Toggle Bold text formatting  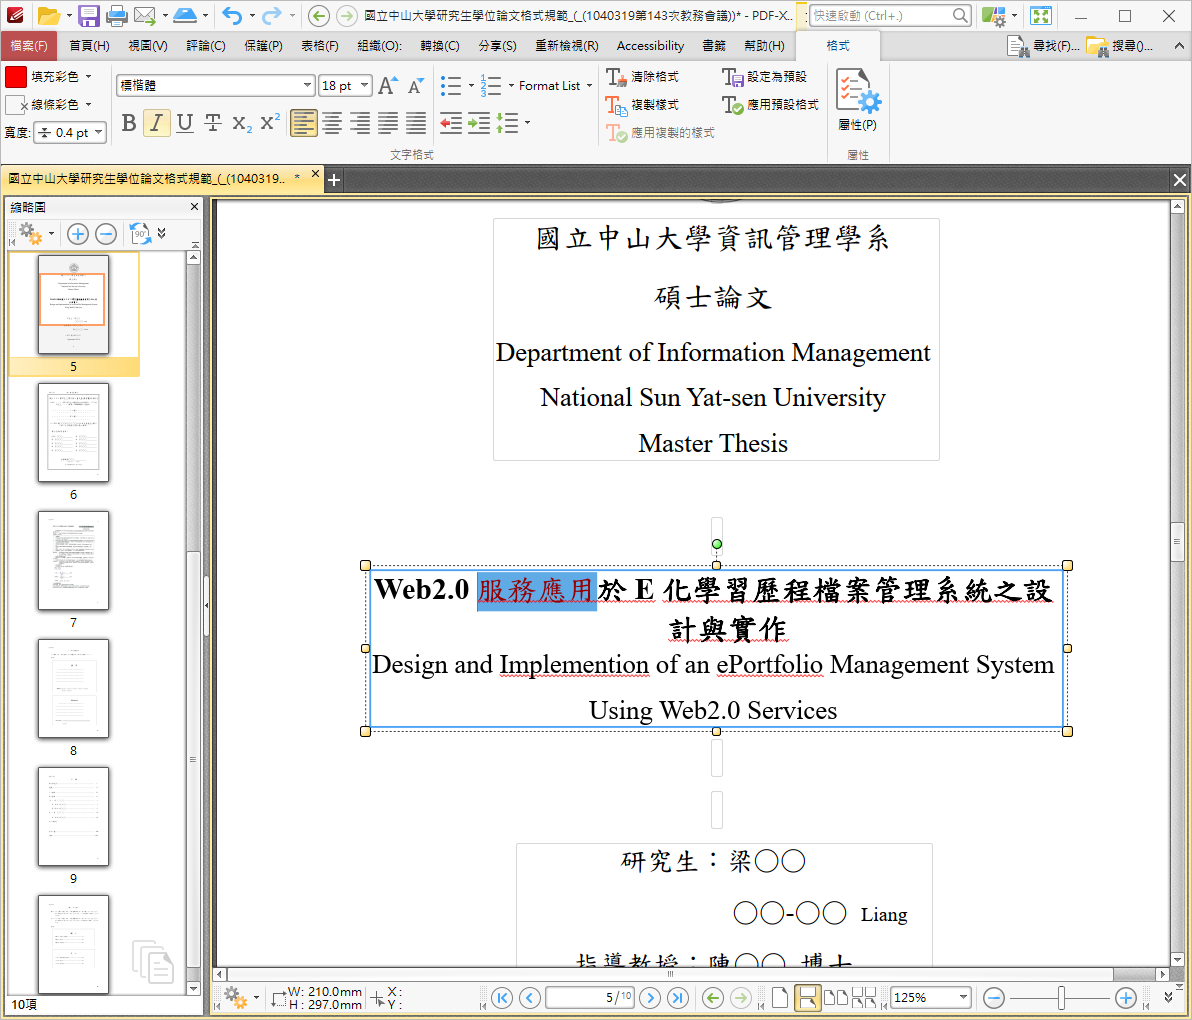click(129, 123)
